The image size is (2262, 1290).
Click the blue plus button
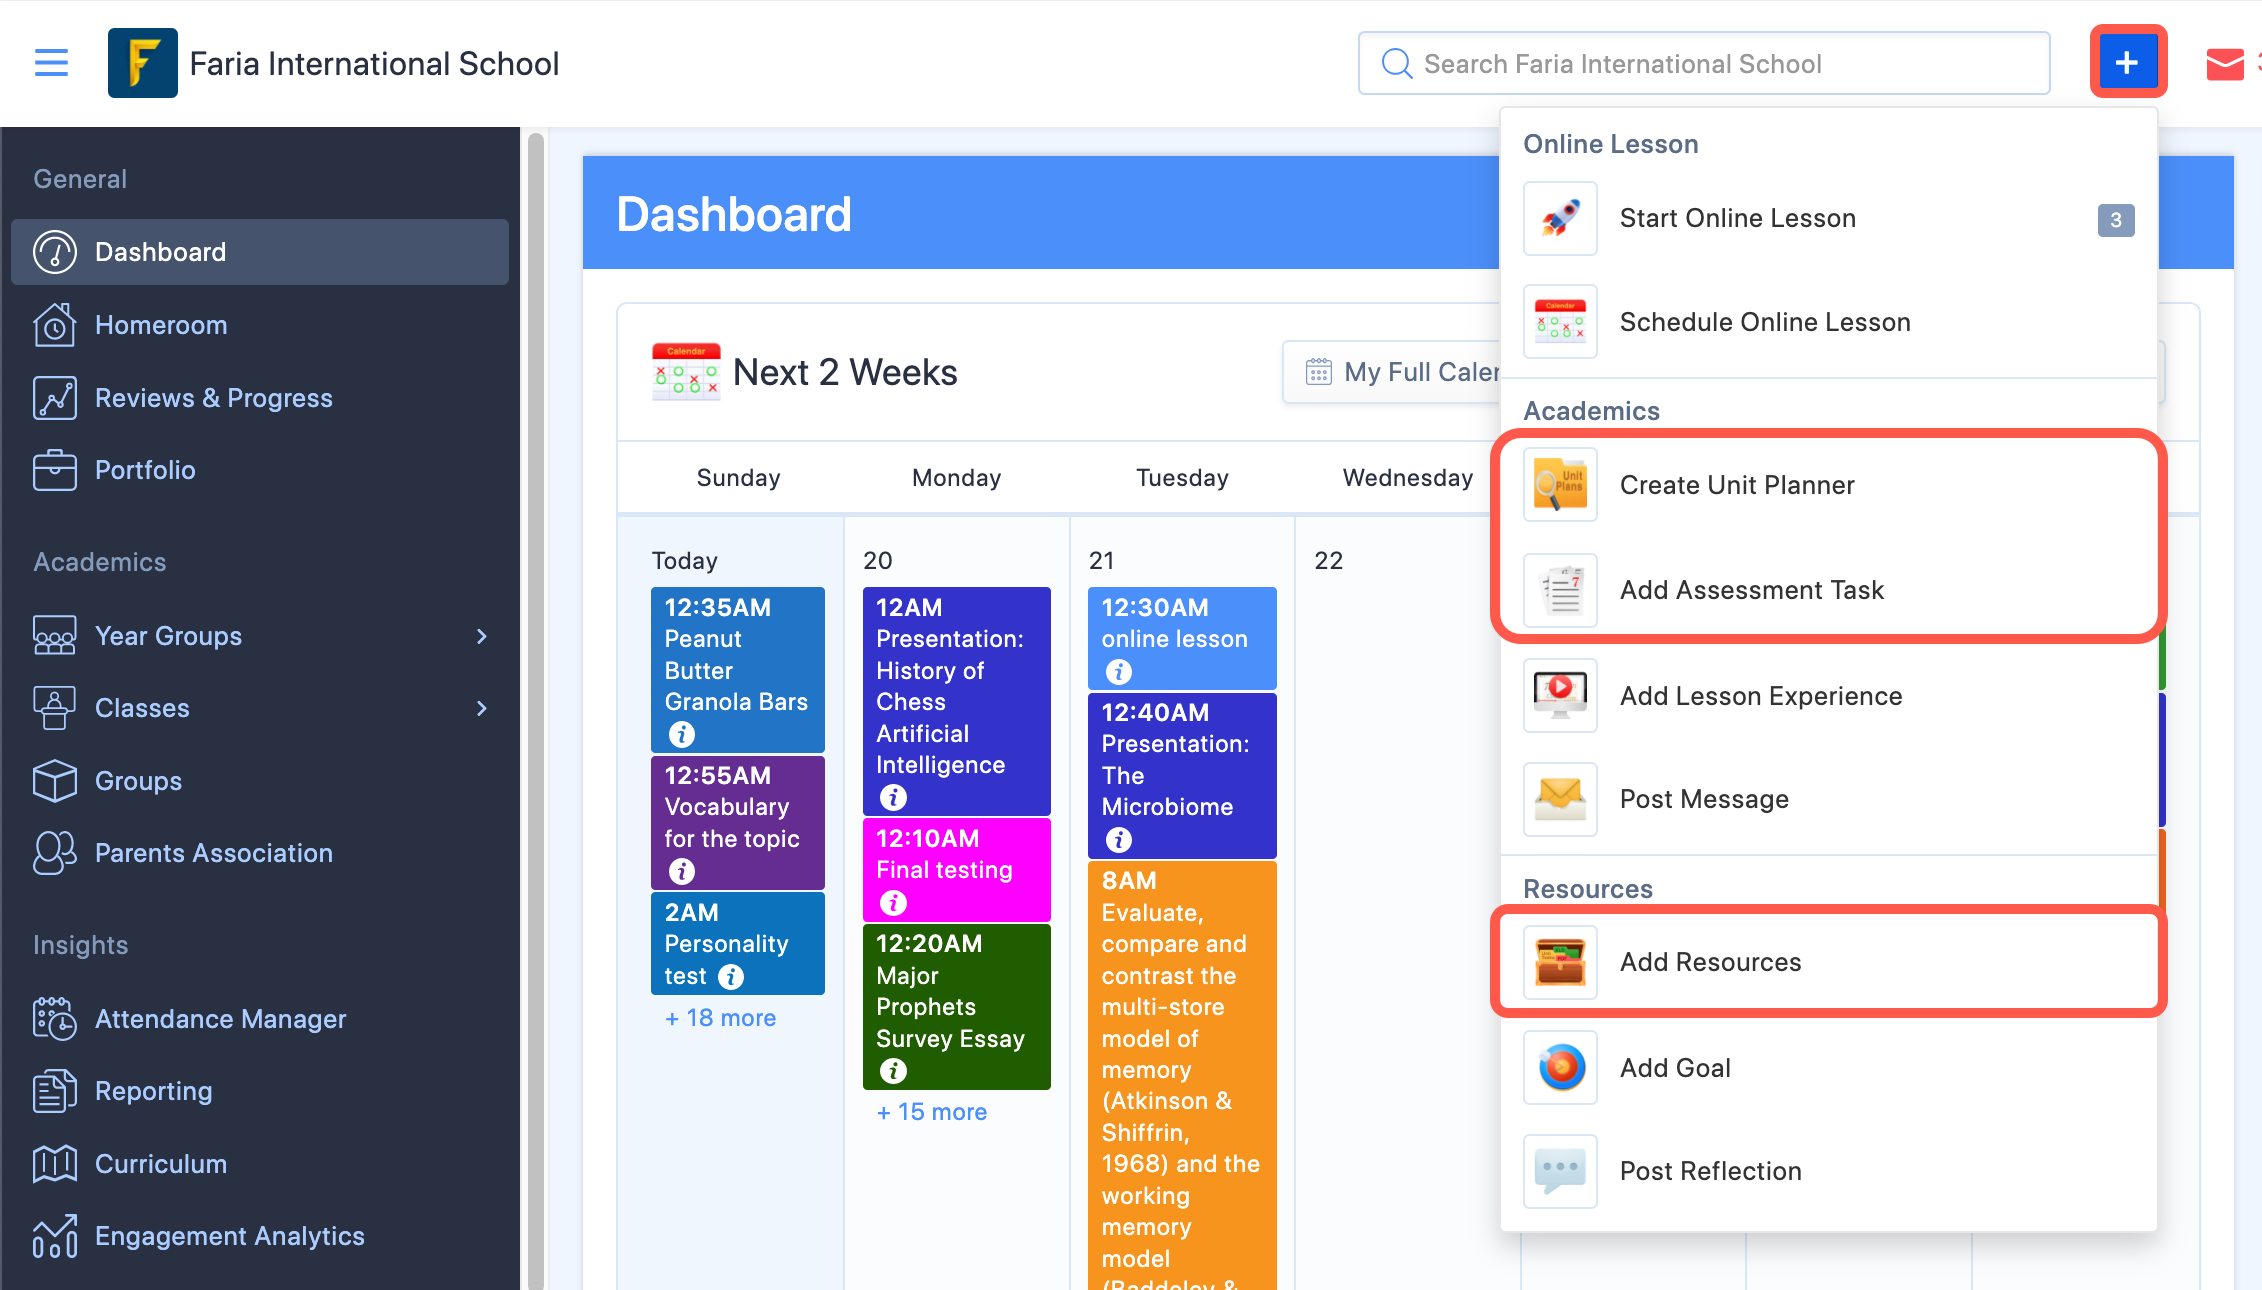click(2127, 61)
